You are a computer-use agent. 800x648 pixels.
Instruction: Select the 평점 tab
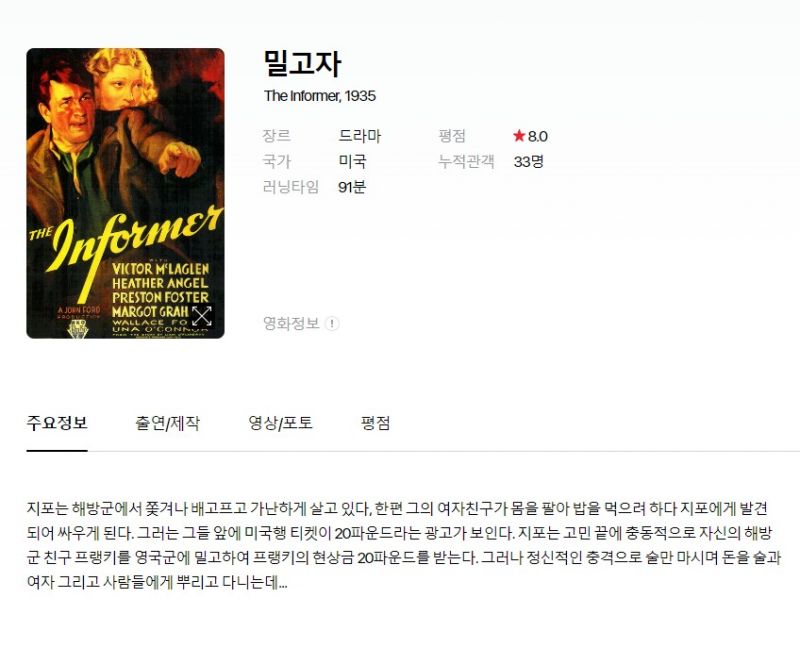(x=376, y=423)
